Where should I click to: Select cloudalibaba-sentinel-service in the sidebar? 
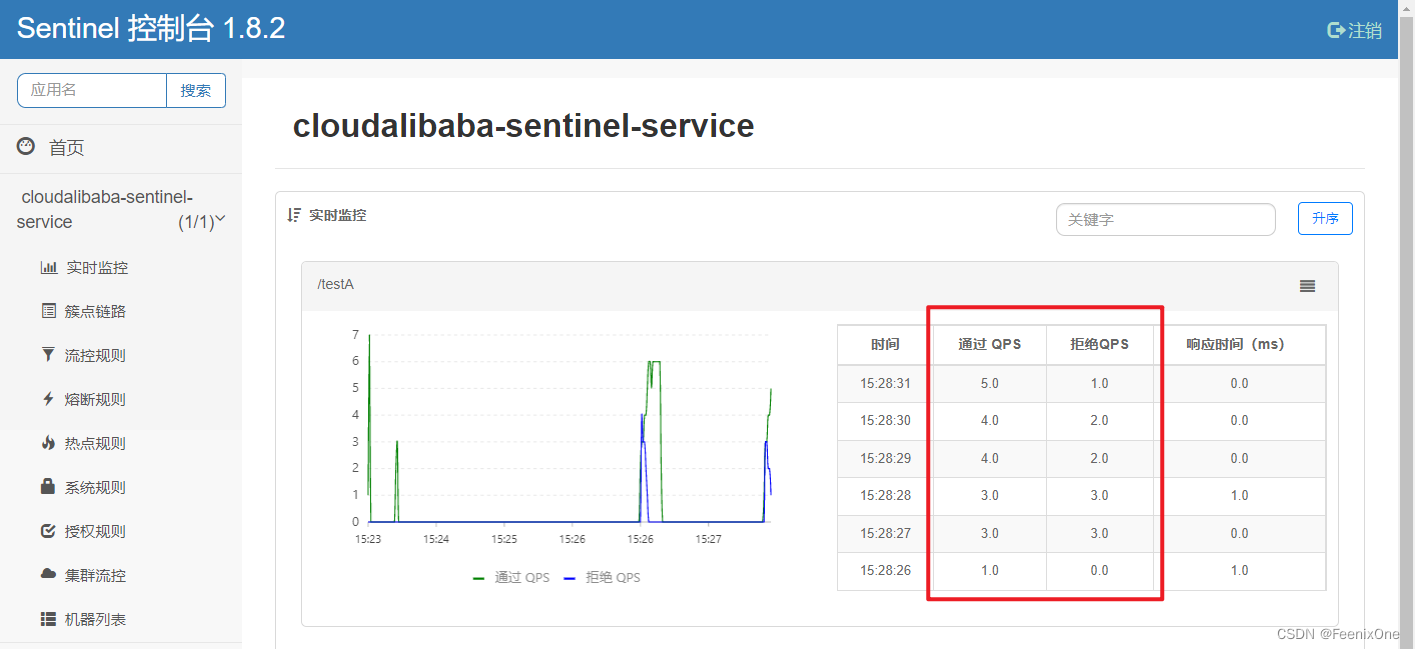coord(107,209)
